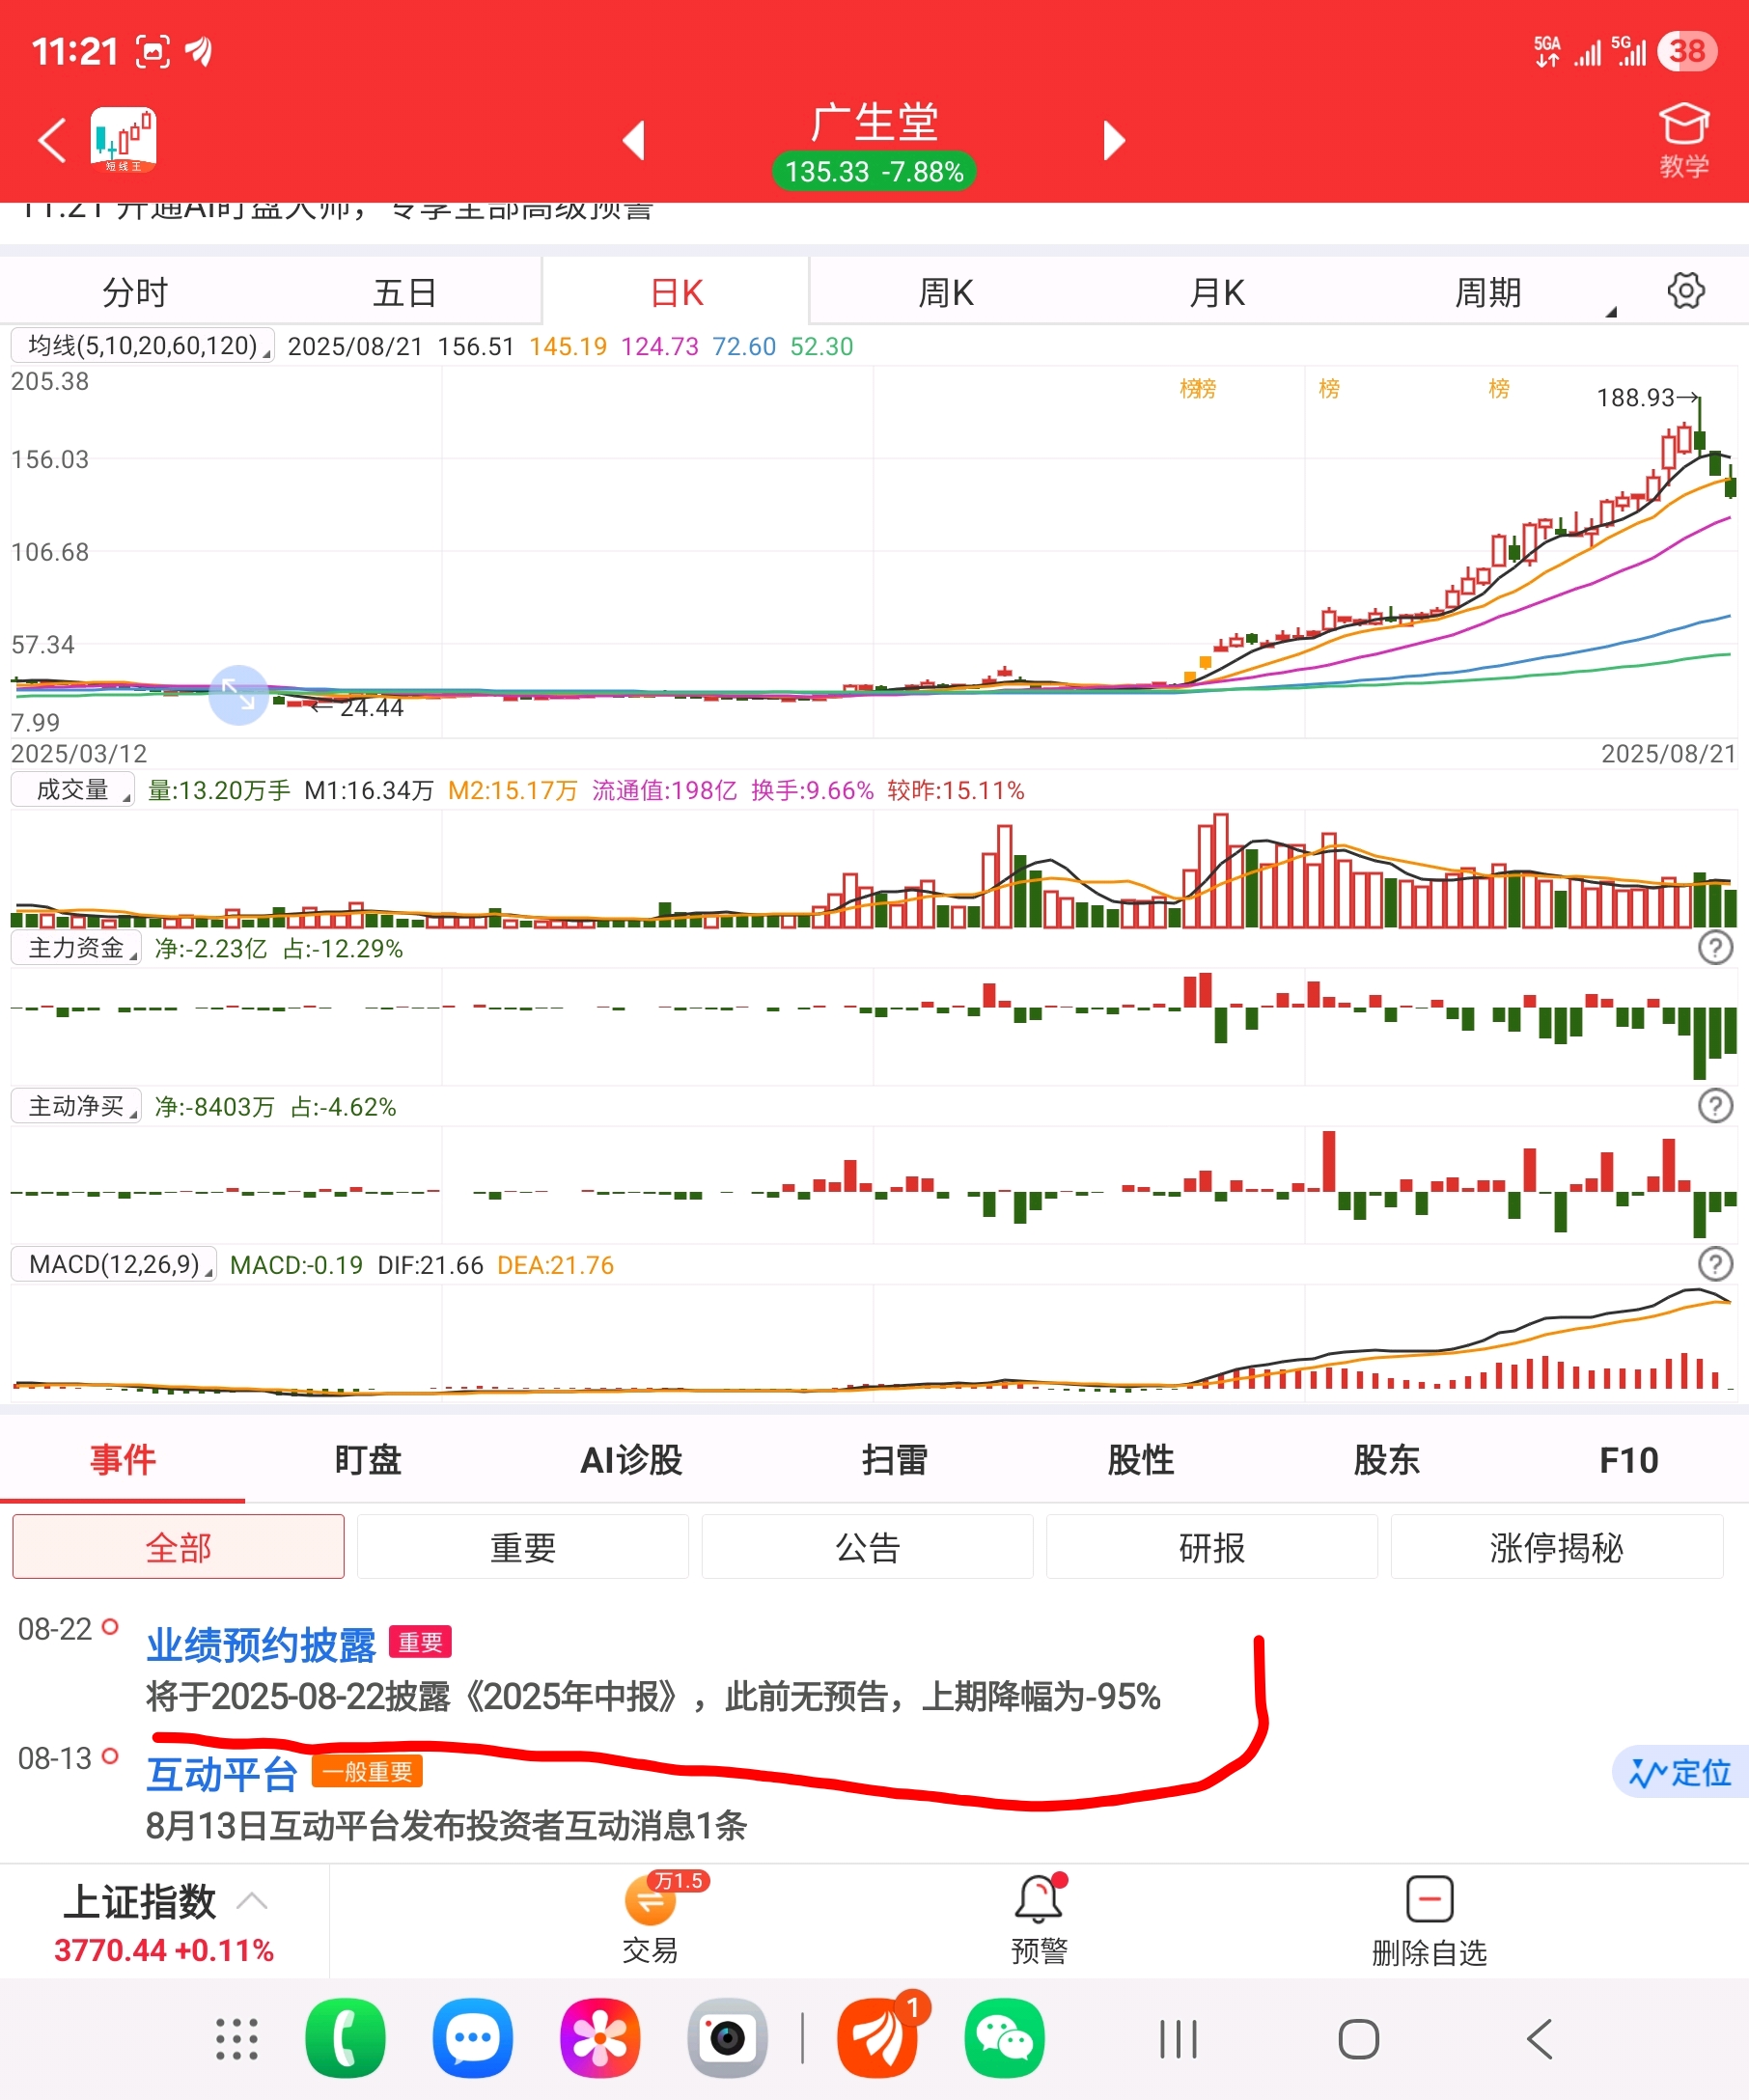Open the short-line king app logo icon
The image size is (1749, 2100).
[x=124, y=140]
